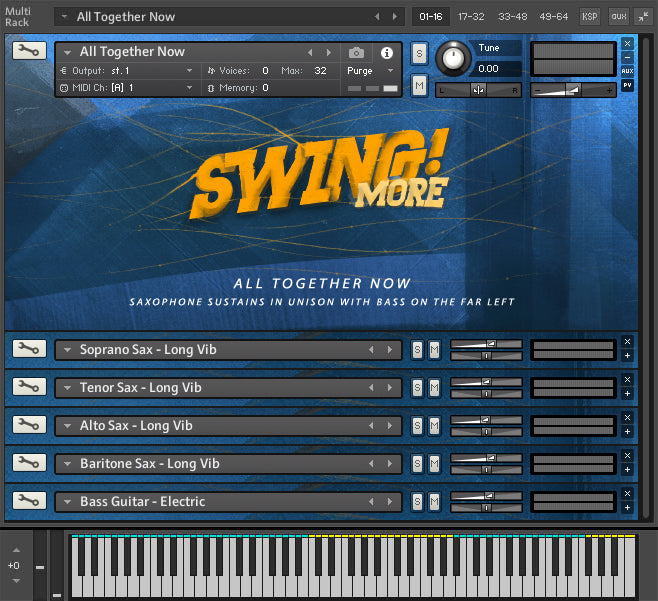
Task: Remove the Tenor Sax instrument with X
Action: (627, 379)
